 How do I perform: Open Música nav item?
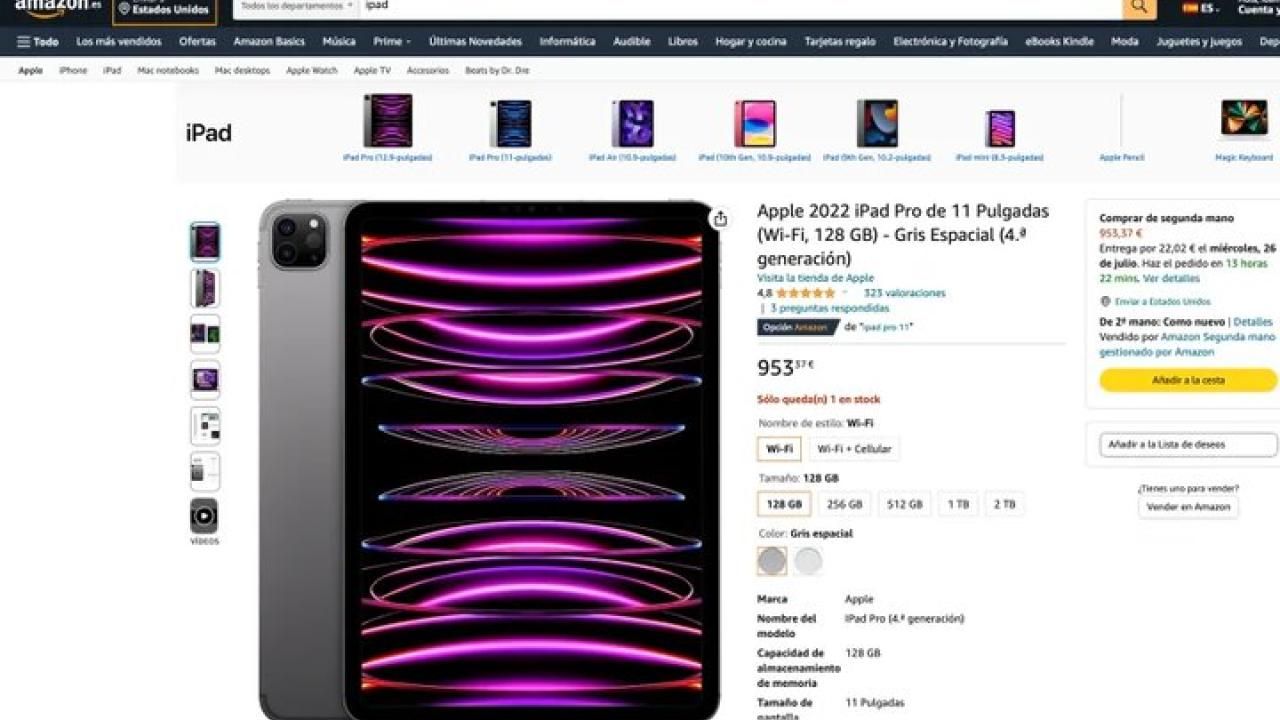[x=339, y=42]
